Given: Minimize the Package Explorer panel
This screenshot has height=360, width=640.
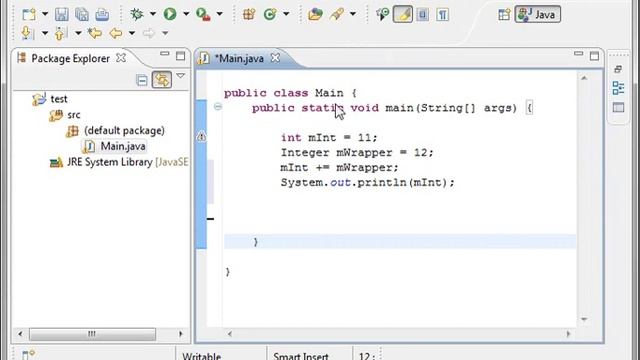Looking at the screenshot, I should pyautogui.click(x=164, y=54).
